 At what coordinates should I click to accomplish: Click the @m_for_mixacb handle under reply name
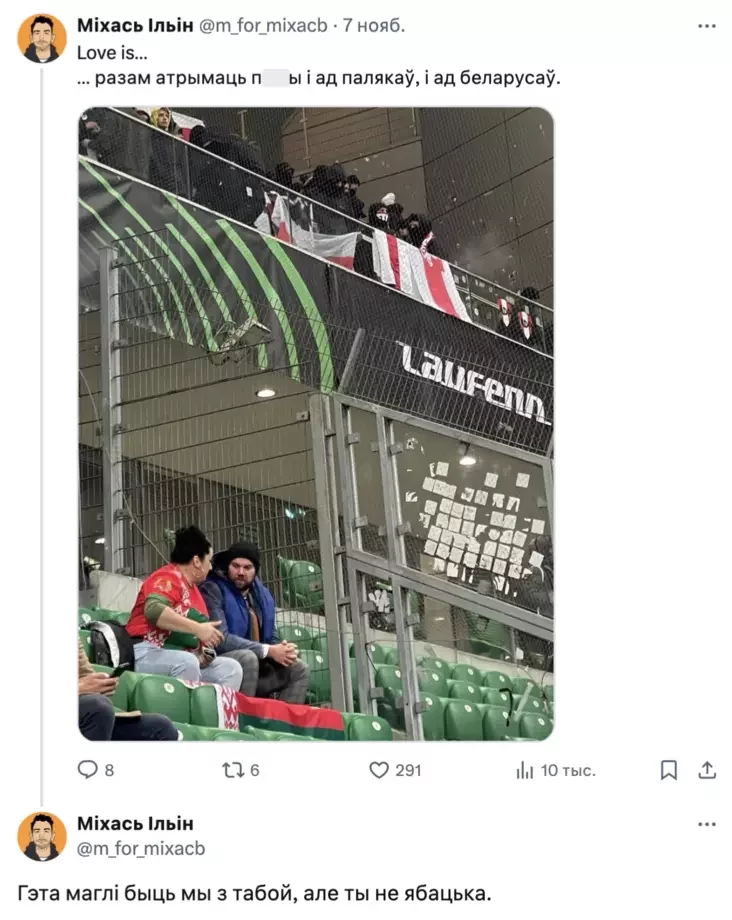(x=141, y=848)
